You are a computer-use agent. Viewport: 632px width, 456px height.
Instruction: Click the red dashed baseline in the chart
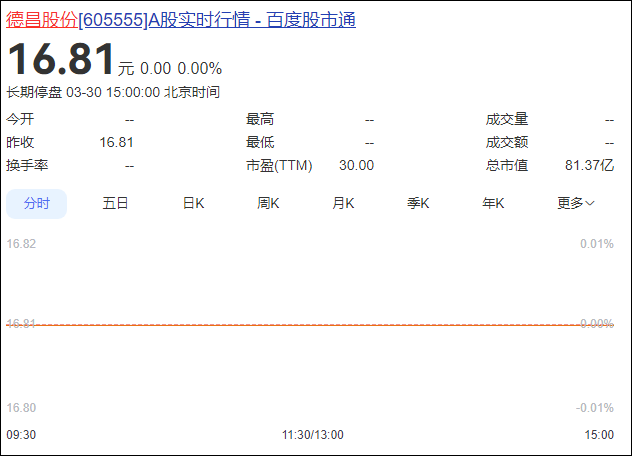click(x=300, y=325)
